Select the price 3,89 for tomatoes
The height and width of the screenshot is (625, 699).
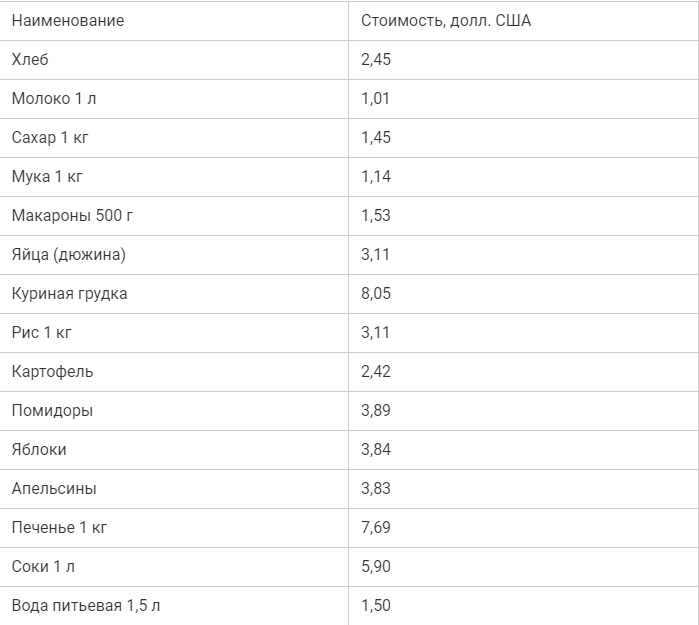(x=376, y=411)
